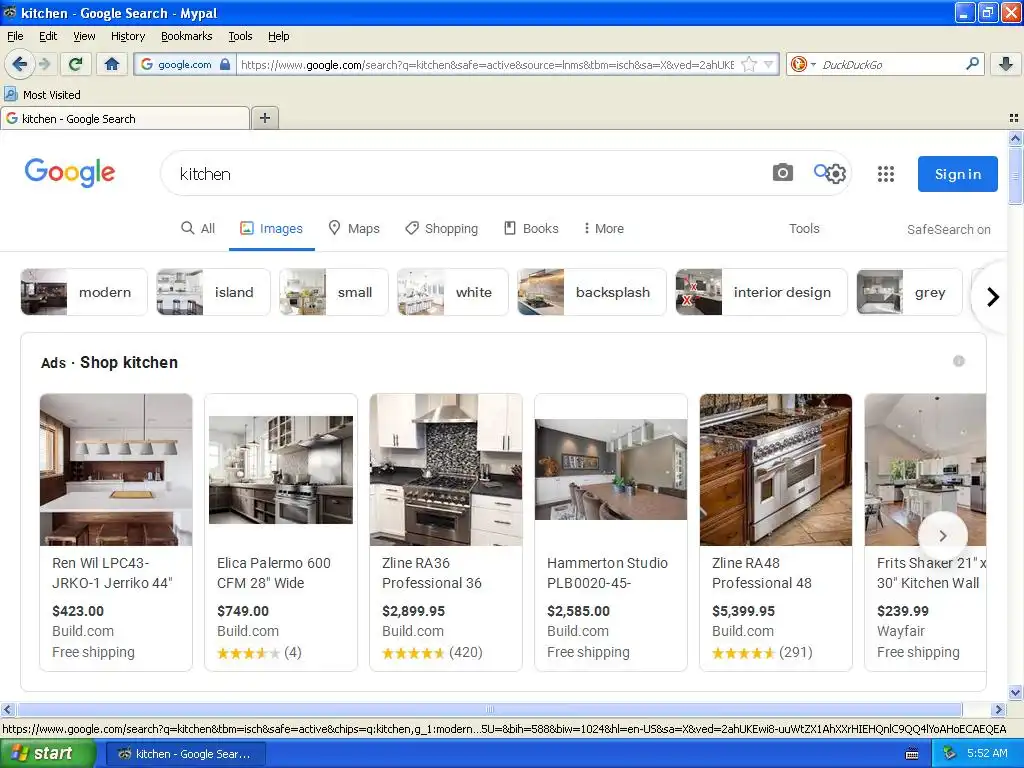
Task: Filter images by the island chip
Action: click(x=213, y=292)
